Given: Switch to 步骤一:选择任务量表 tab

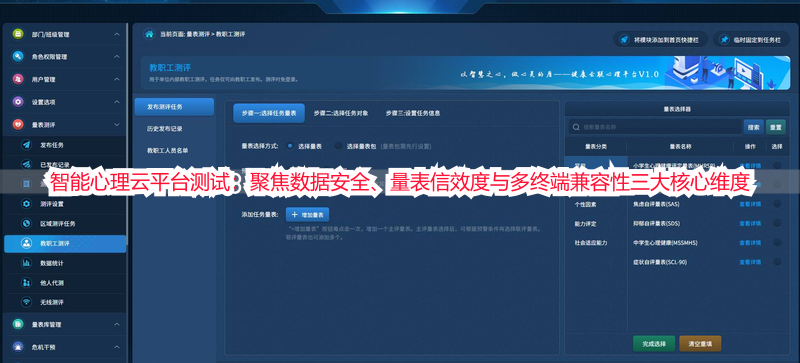Looking at the screenshot, I should (x=269, y=113).
